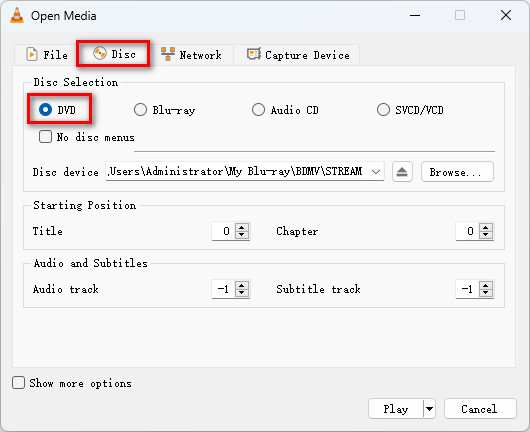Click the Chapter number field
Image resolution: width=530 pixels, height=432 pixels.
click(467, 231)
